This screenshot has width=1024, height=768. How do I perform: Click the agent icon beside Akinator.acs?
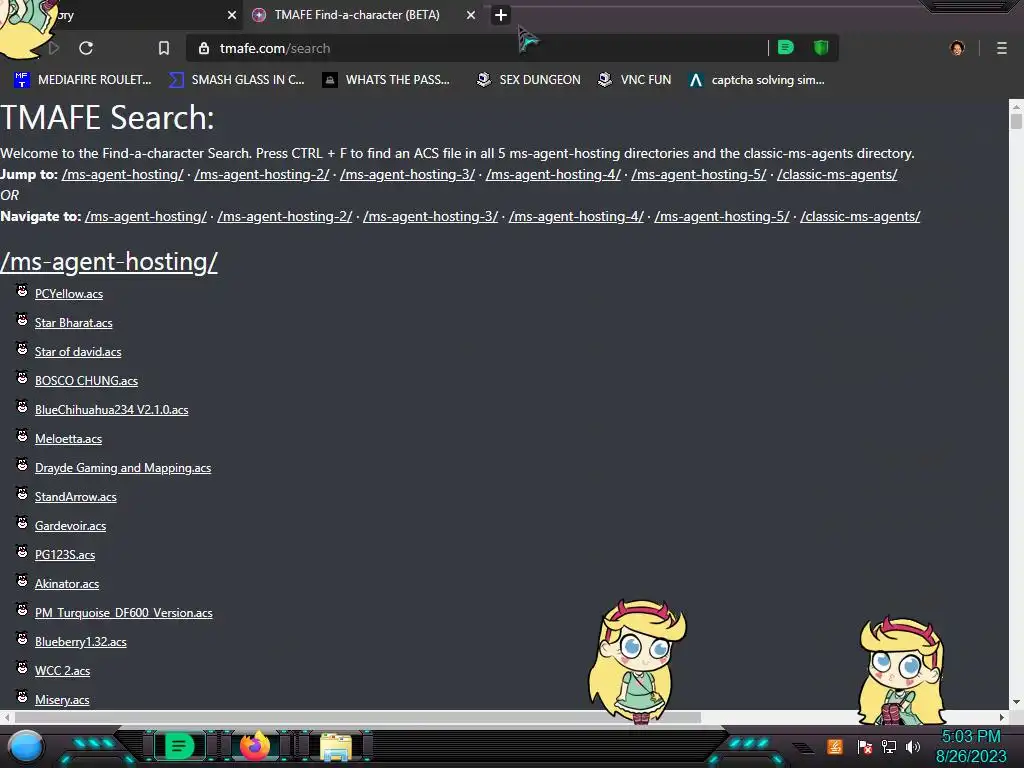[x=22, y=580]
